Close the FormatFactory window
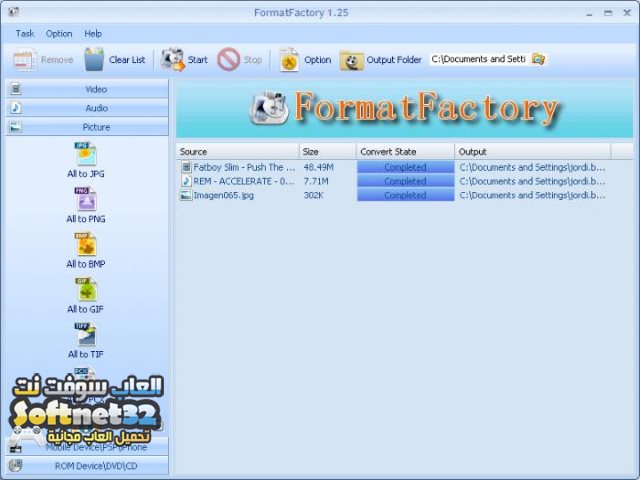The height and width of the screenshot is (480, 640). click(x=627, y=13)
